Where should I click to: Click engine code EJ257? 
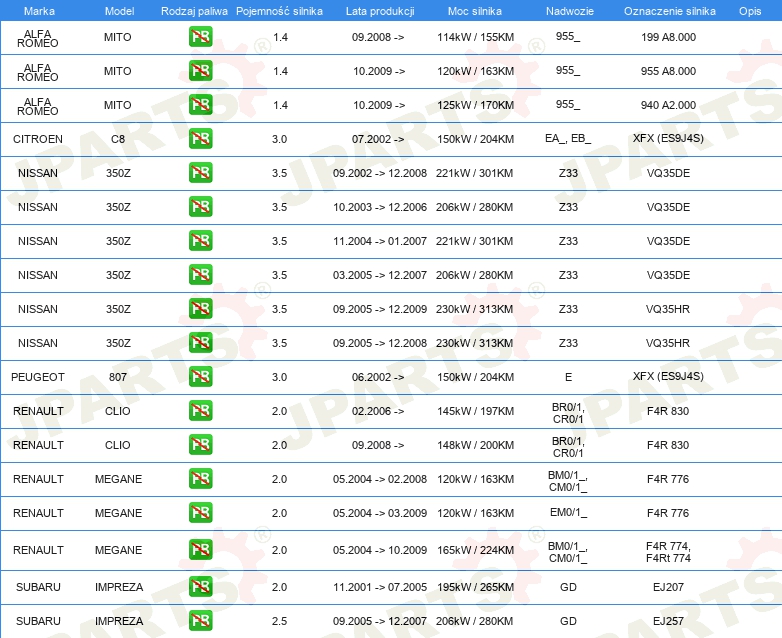[x=668, y=621]
